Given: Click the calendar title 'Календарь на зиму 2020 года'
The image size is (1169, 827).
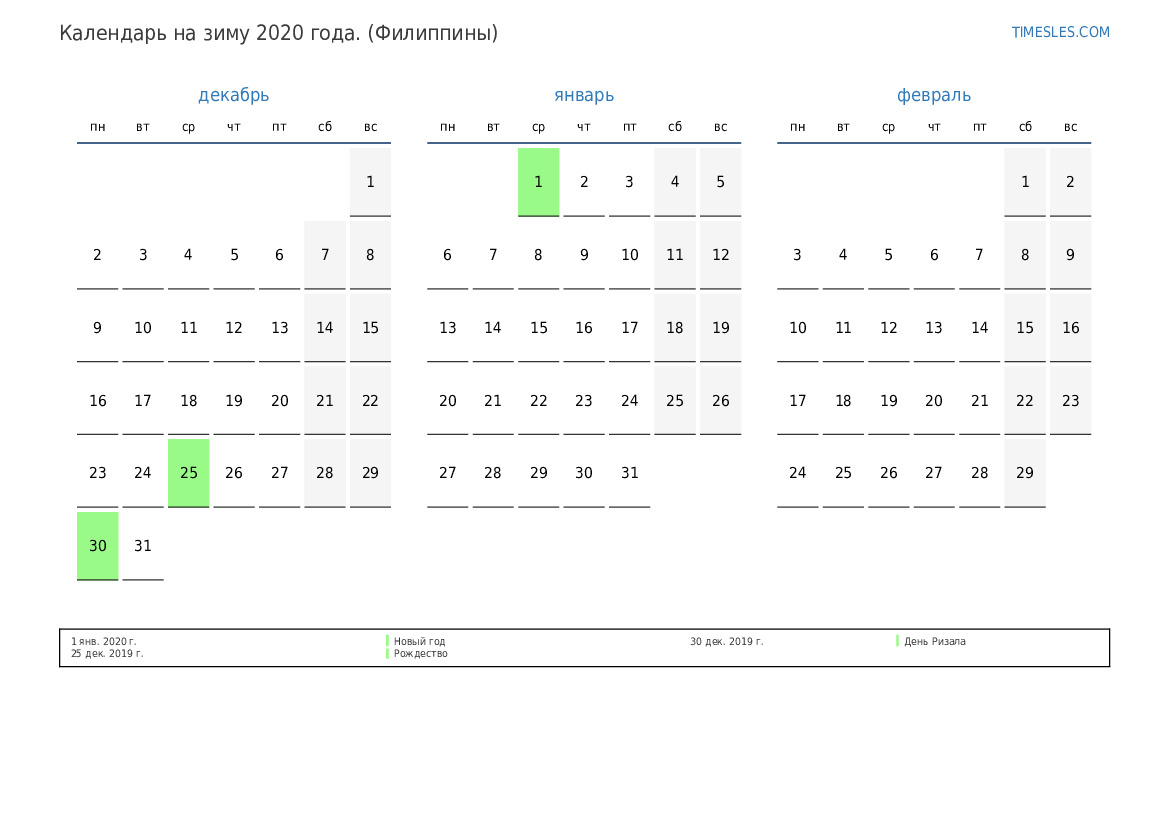Looking at the screenshot, I should pos(278,33).
